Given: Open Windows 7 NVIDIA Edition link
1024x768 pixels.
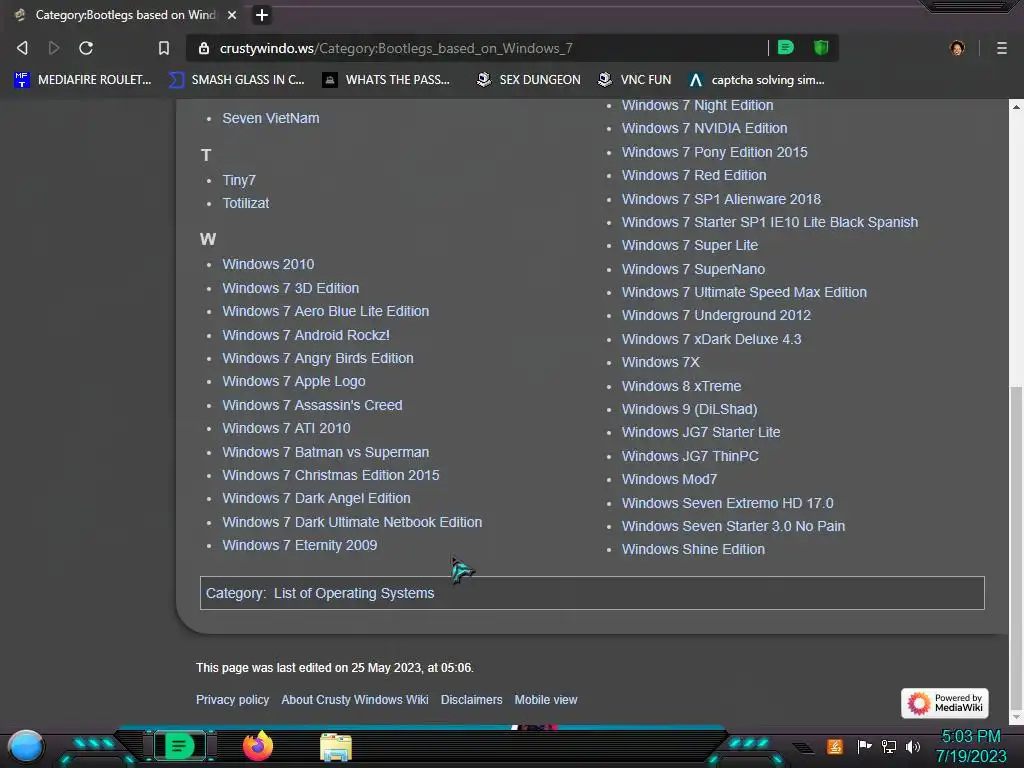Looking at the screenshot, I should point(704,129).
